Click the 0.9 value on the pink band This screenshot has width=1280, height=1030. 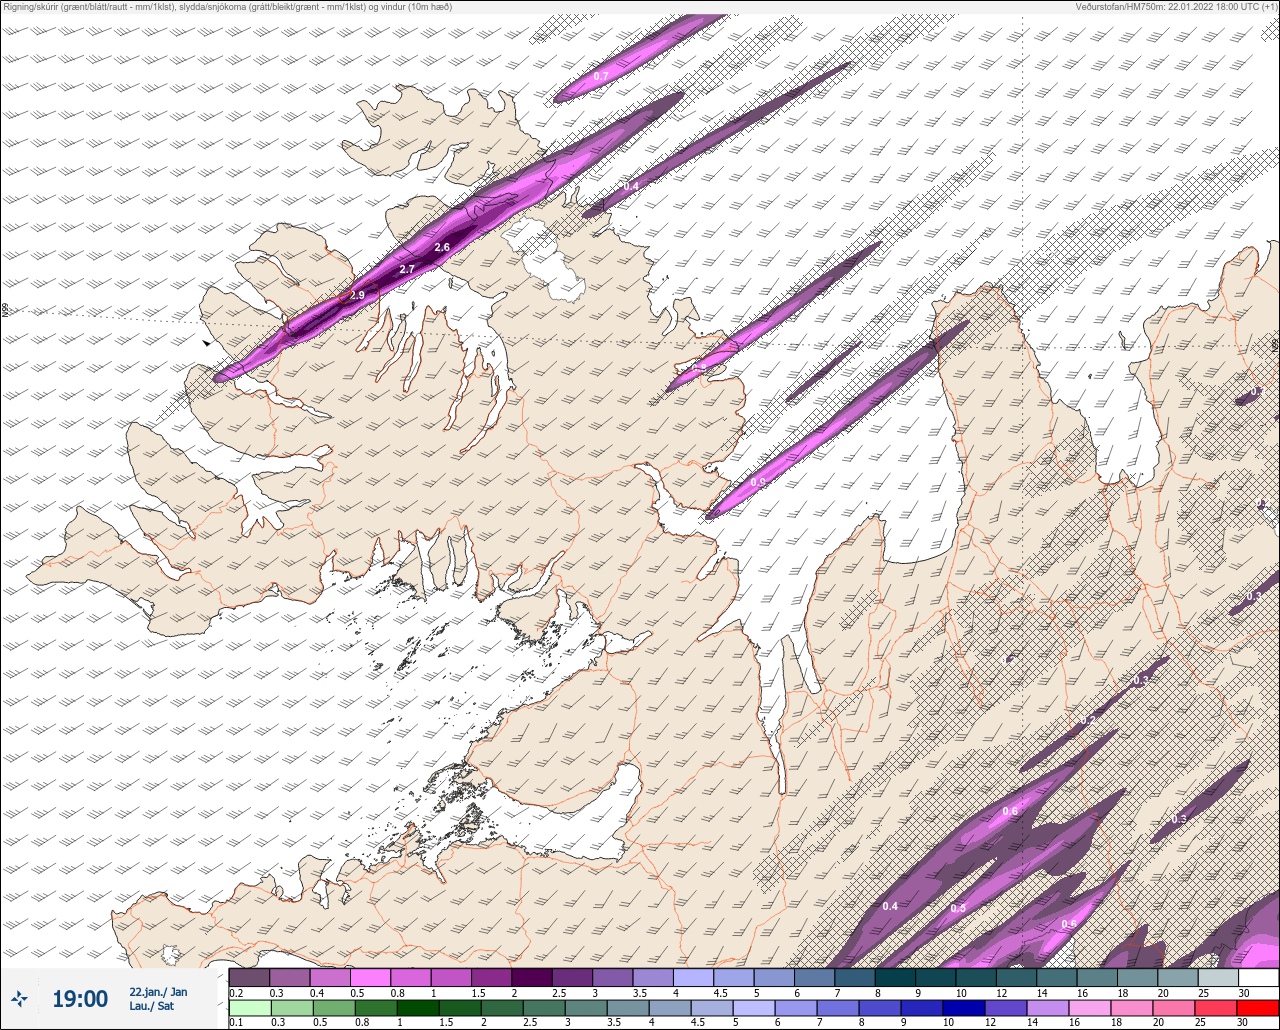coord(757,483)
